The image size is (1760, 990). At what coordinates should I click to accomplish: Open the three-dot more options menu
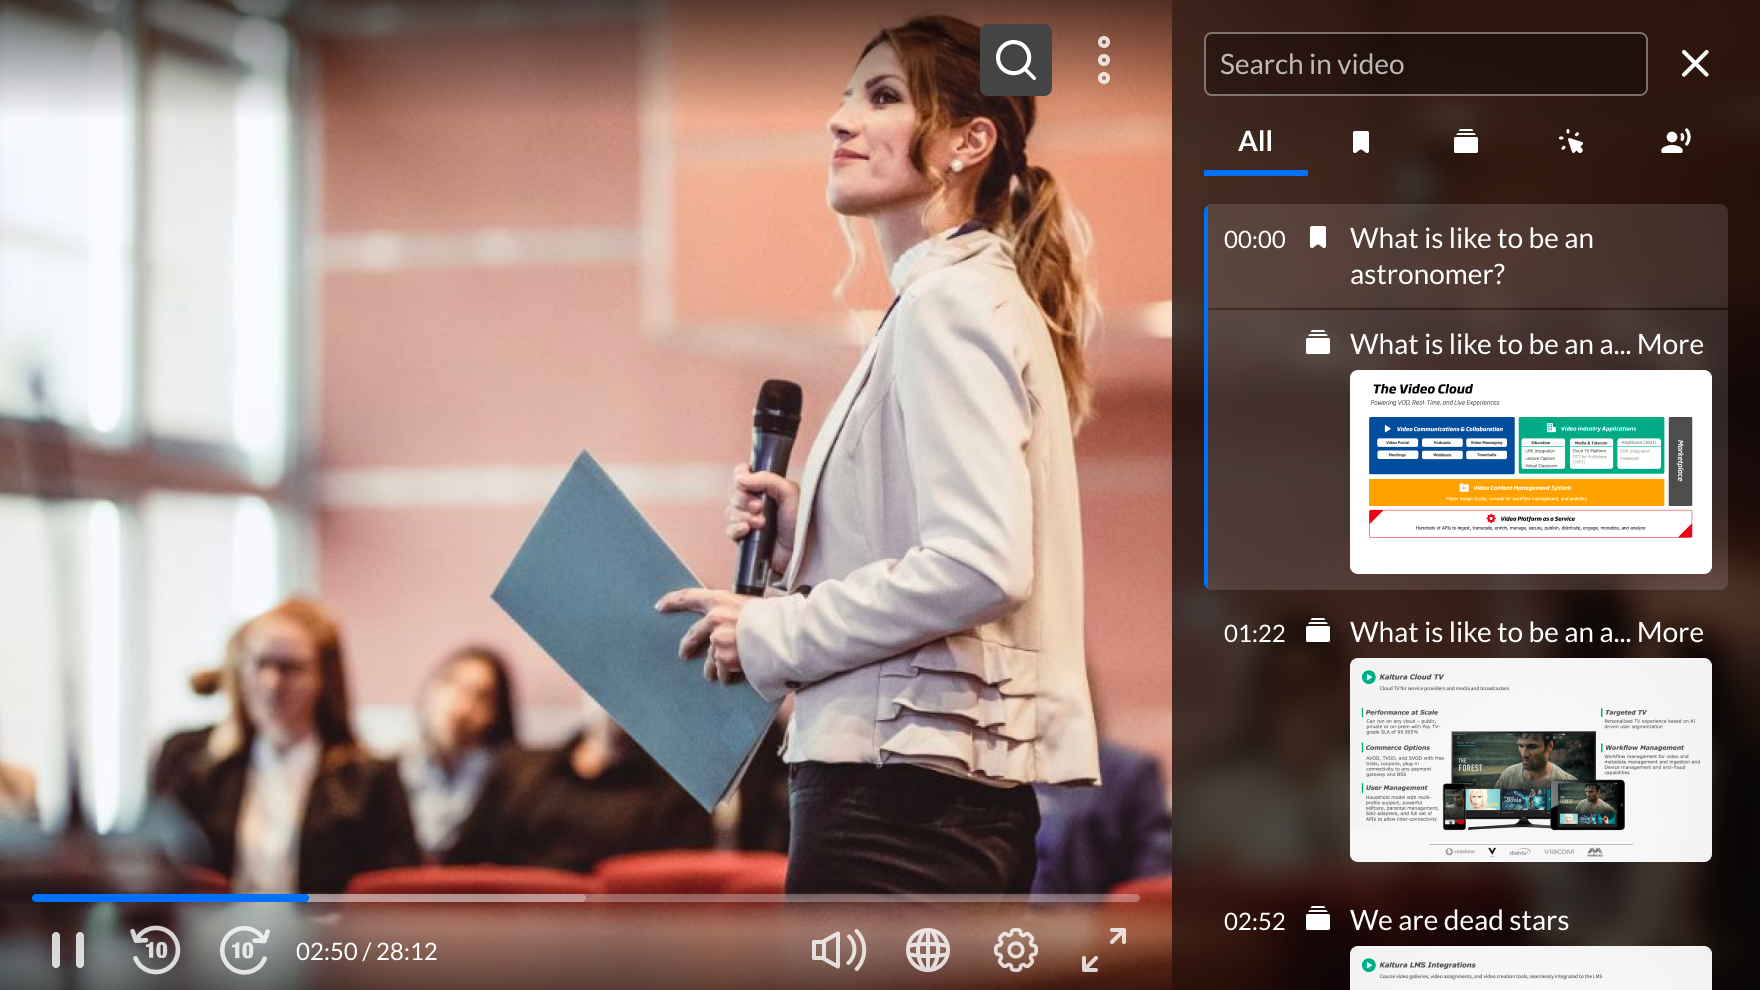(1104, 60)
